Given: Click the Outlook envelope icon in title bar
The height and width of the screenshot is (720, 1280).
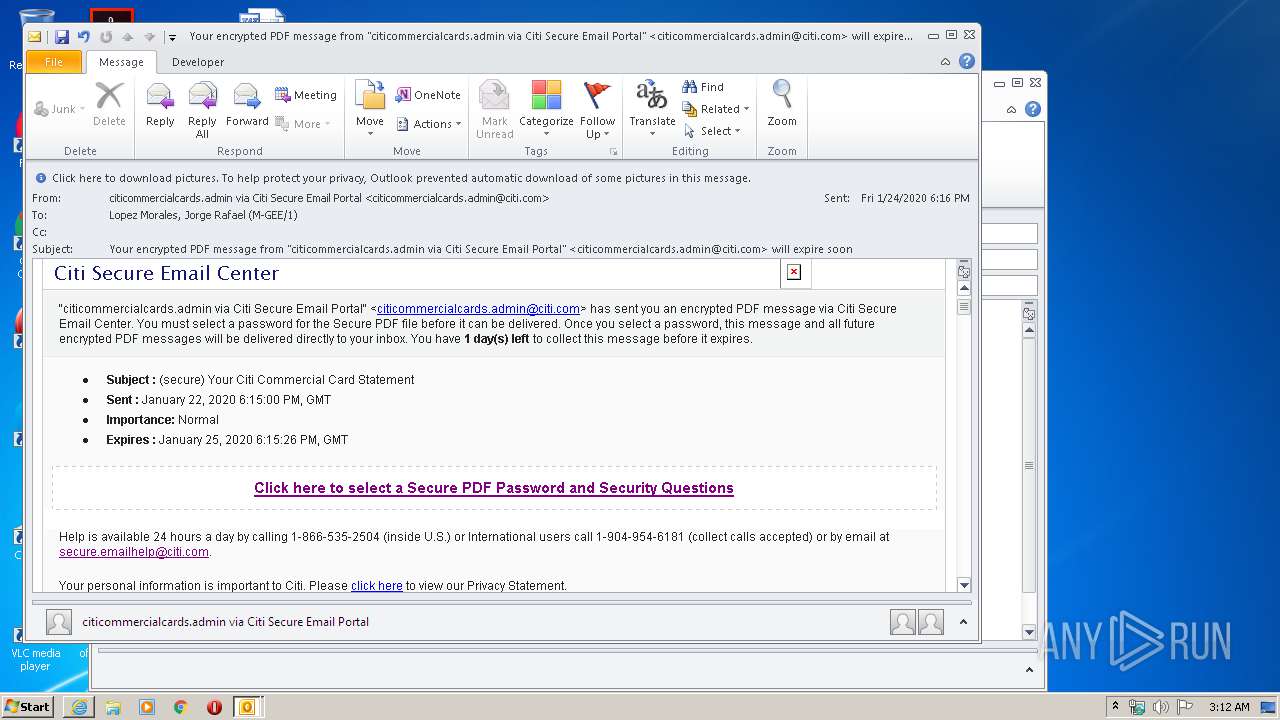Looking at the screenshot, I should [35, 37].
